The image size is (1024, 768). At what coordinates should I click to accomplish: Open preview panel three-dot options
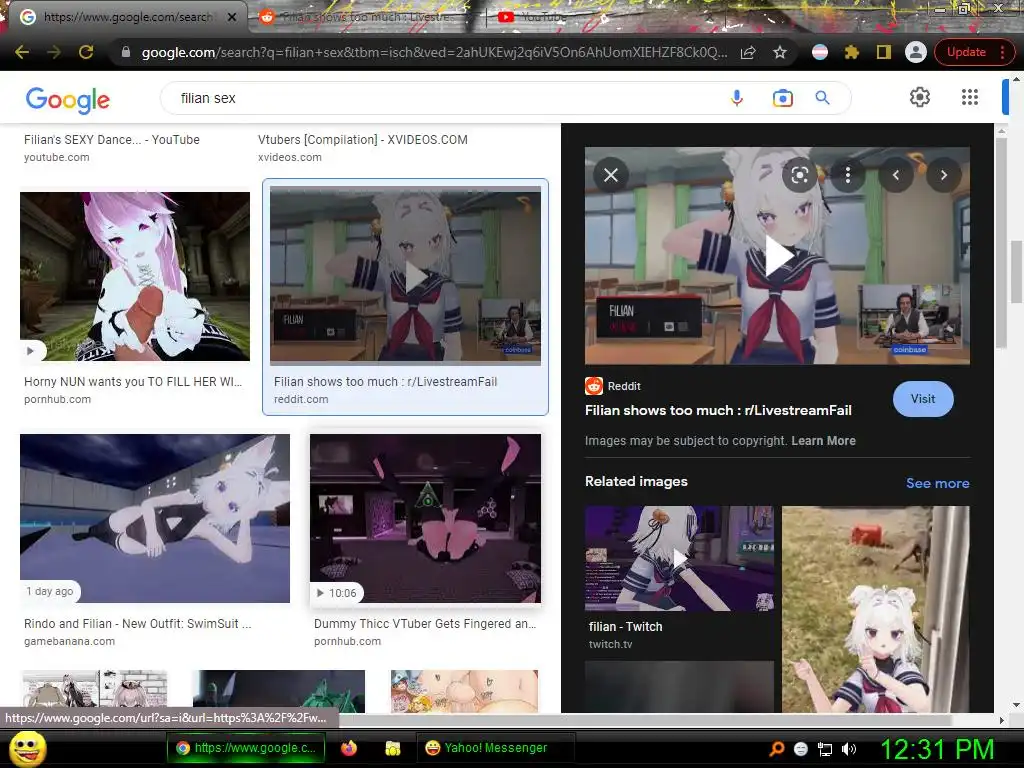848,175
